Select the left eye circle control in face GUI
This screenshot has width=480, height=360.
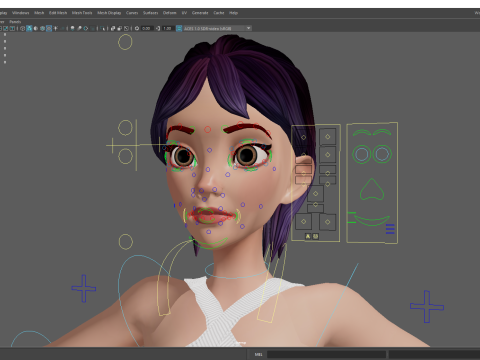362,154
